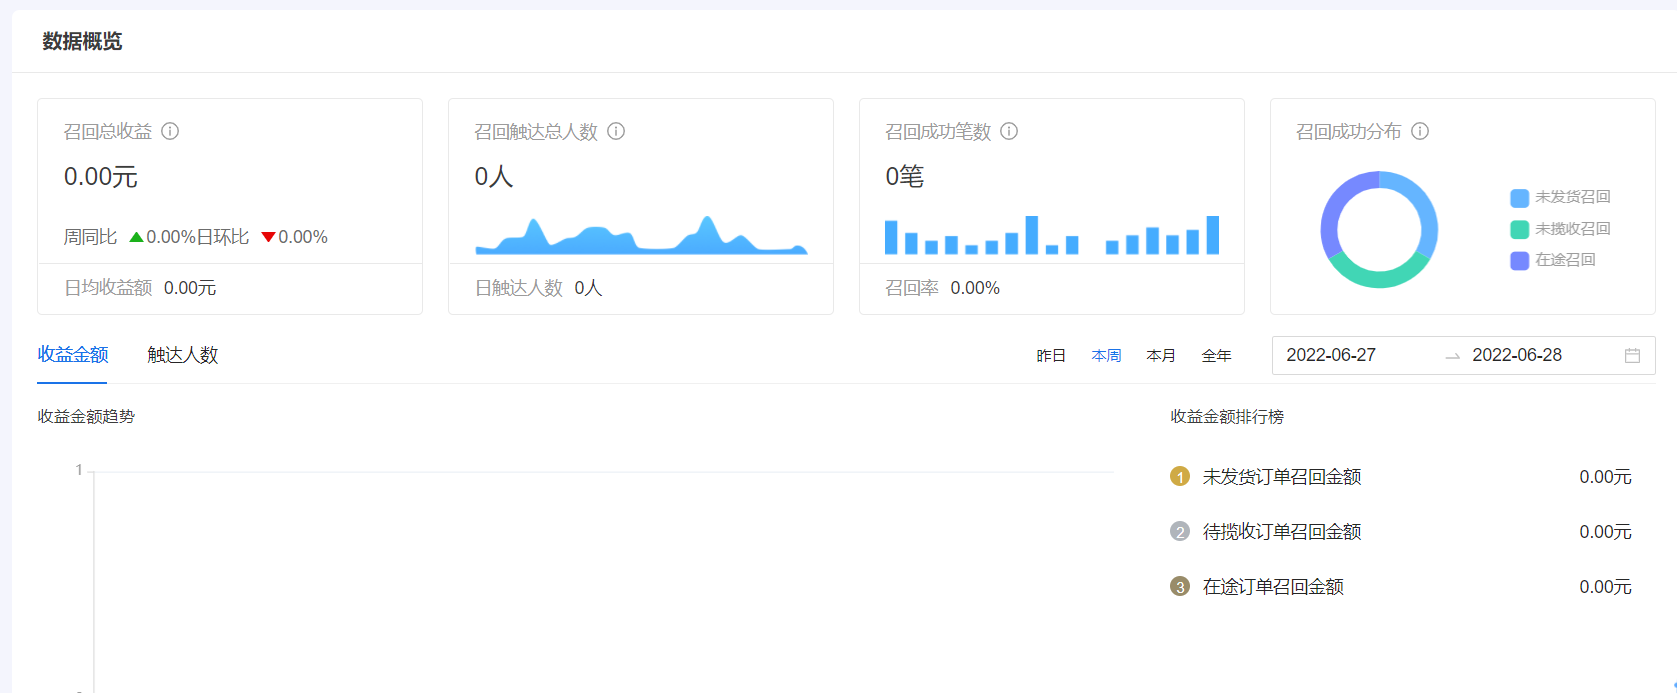This screenshot has height=693, width=1677.
Task: Click the 0.00% recall rate value
Action: 975,288
